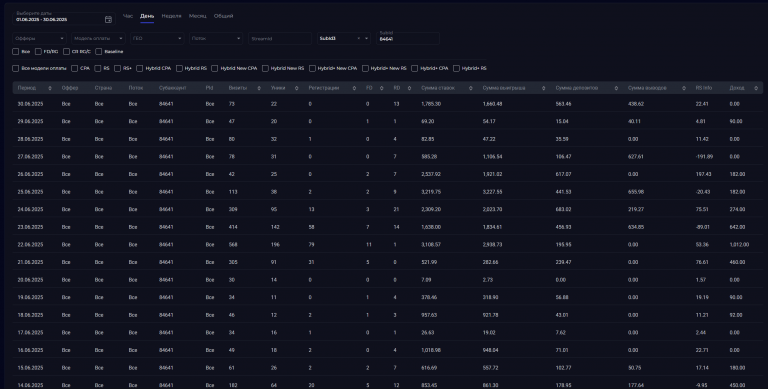This screenshot has width=768, height=389.
Task: Expand the SubId3 dropdown arrow
Action: [366, 38]
